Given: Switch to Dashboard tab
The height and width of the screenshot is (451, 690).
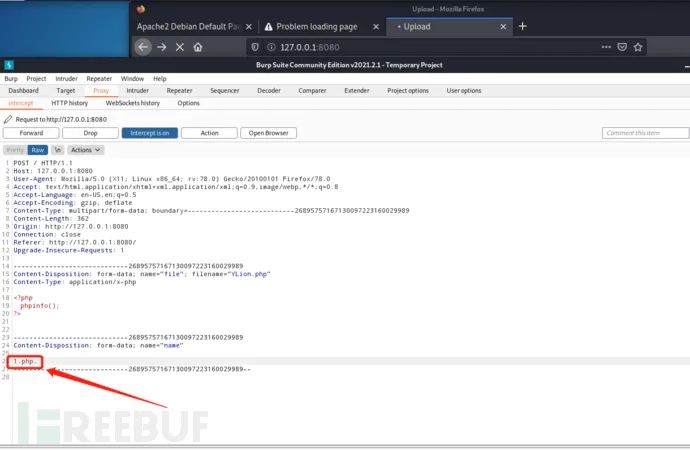Looking at the screenshot, I should pos(23,91).
